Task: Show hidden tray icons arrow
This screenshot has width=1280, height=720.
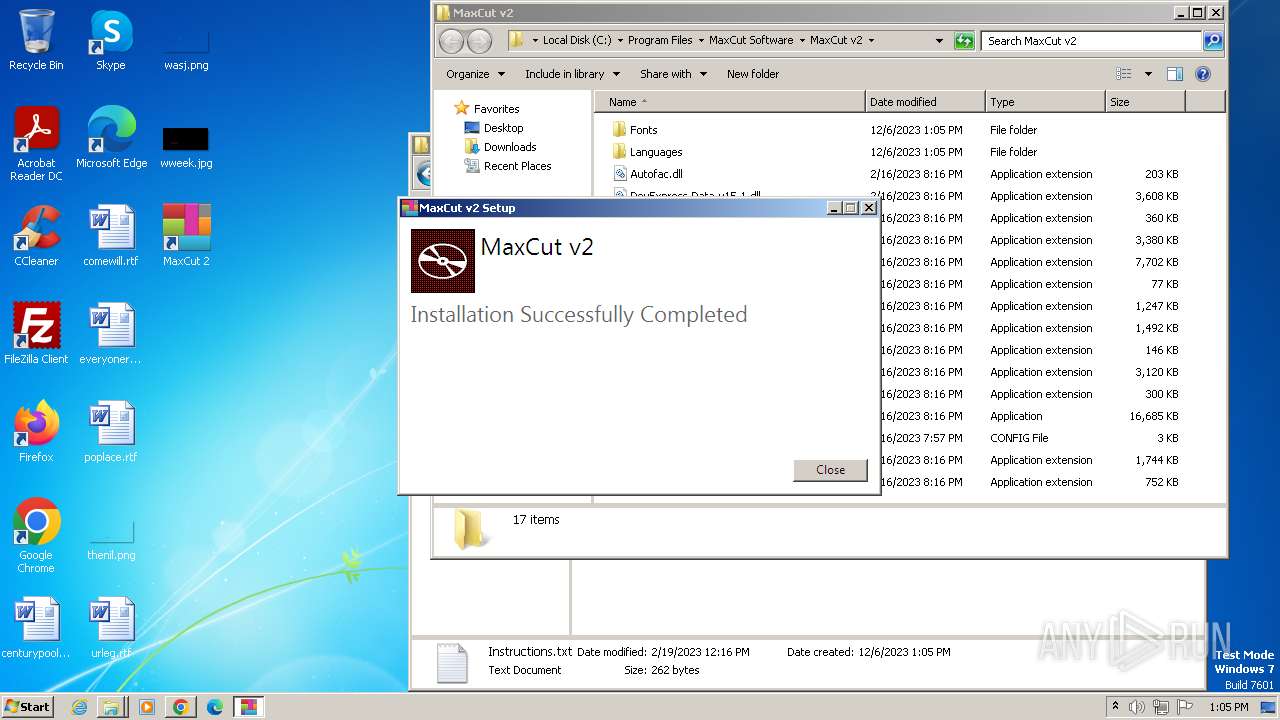Action: pyautogui.click(x=1115, y=706)
